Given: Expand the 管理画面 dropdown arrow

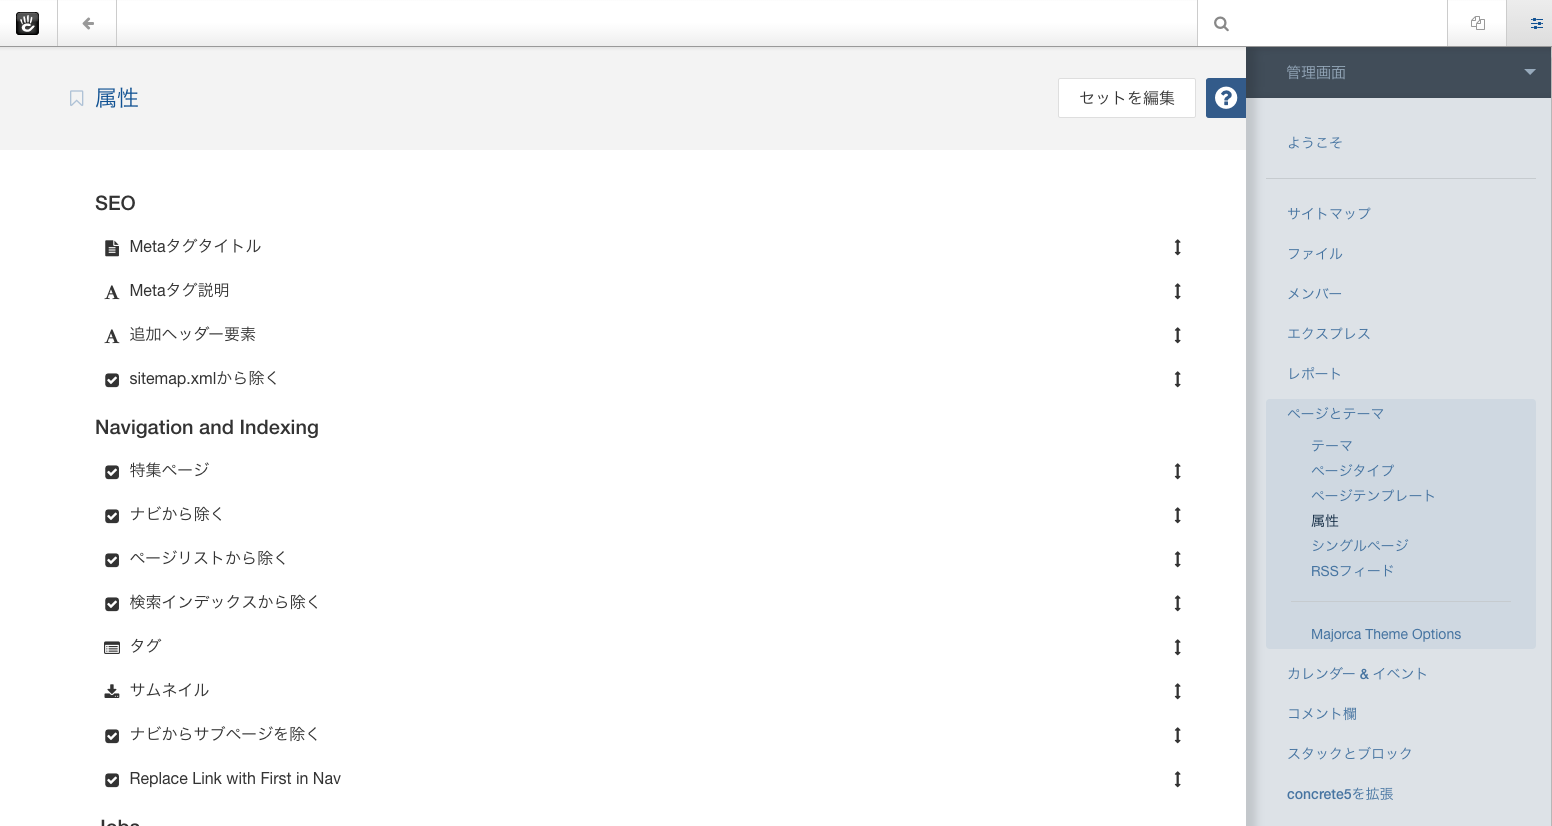Looking at the screenshot, I should 1529,72.
